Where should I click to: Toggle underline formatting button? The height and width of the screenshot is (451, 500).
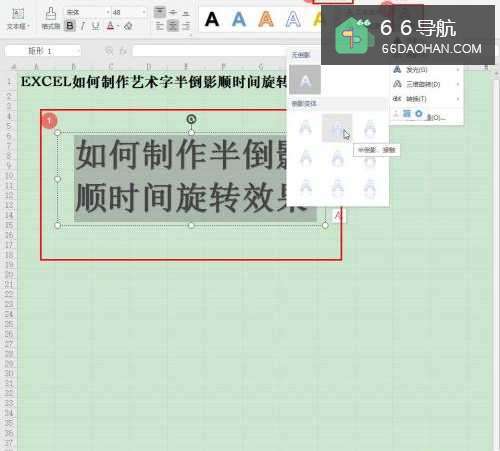[96, 26]
